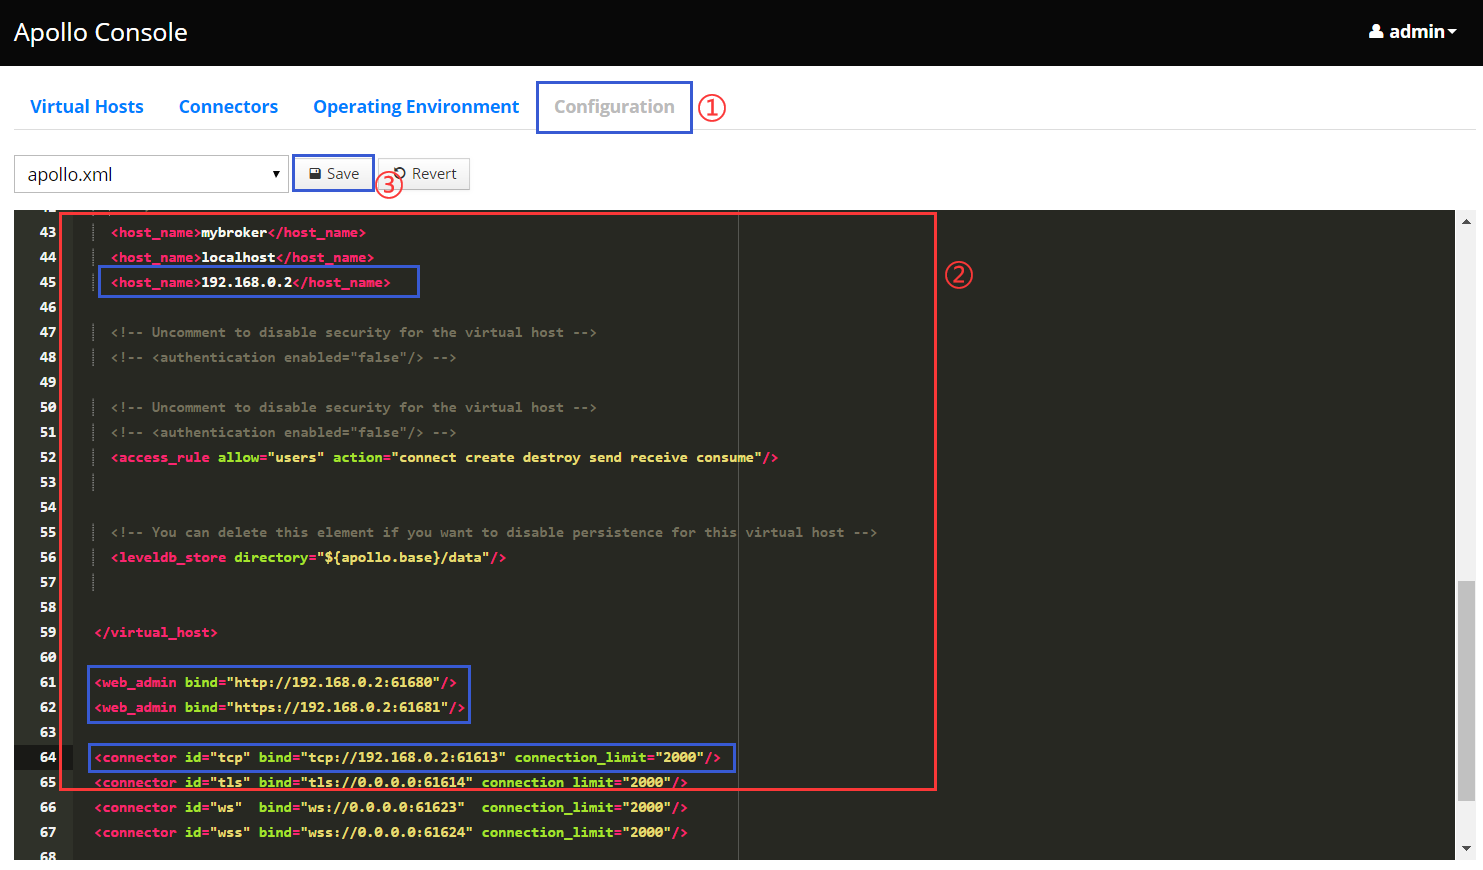Viewport: 1483px width, 870px height.
Task: Click the access_rule allow users line
Action: (444, 457)
